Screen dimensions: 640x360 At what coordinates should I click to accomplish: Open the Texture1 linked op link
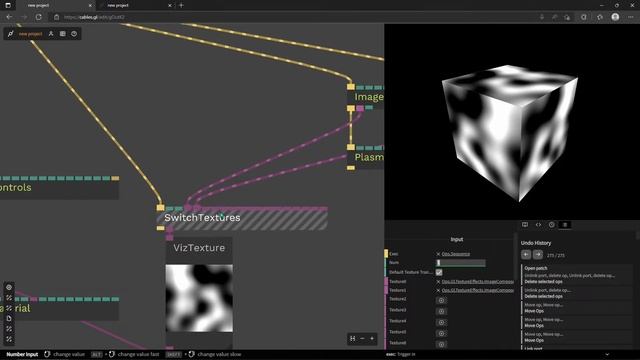coord(478,291)
